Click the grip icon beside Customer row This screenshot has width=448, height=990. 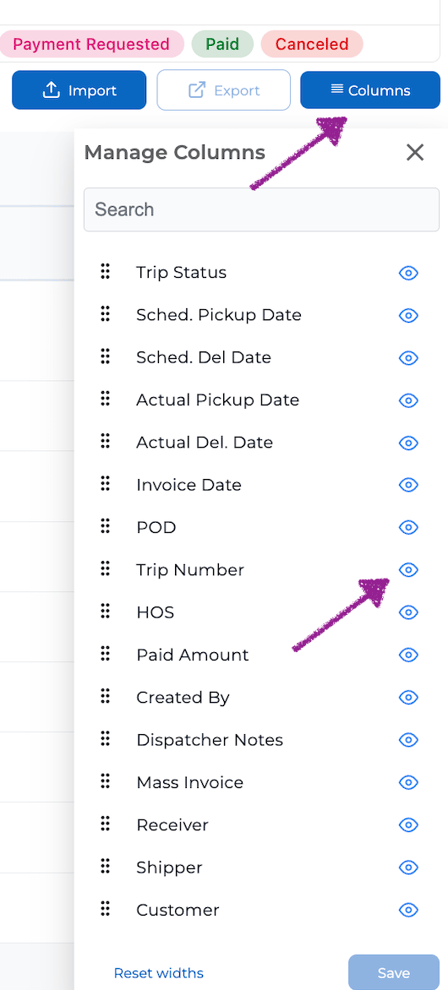[105, 909]
